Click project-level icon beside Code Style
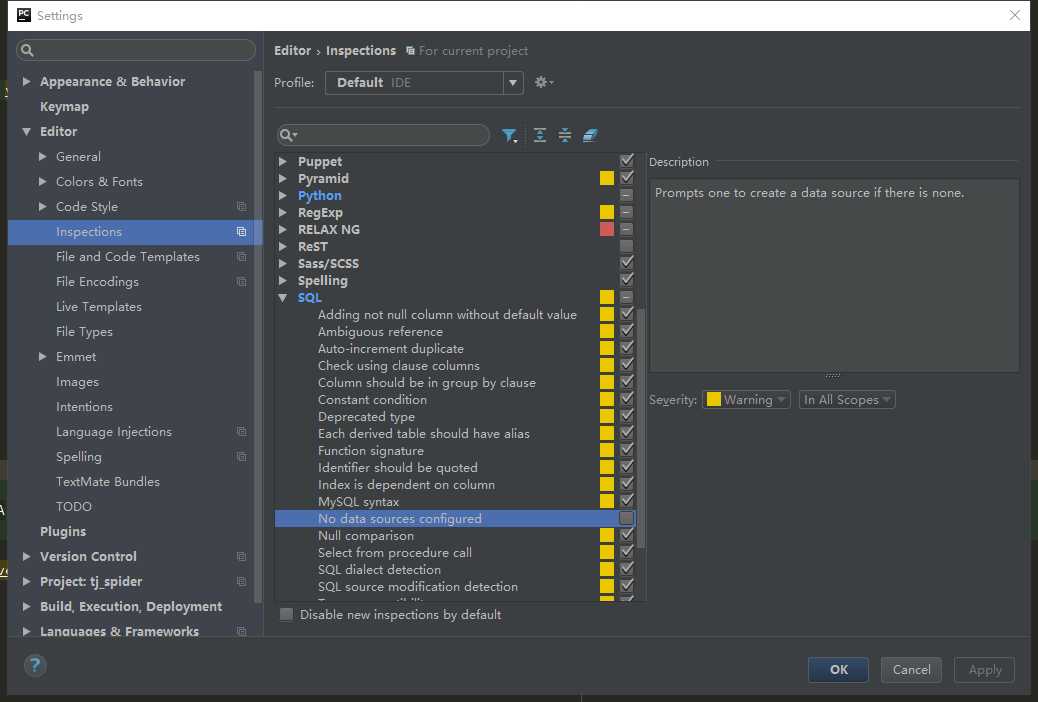 click(x=242, y=207)
